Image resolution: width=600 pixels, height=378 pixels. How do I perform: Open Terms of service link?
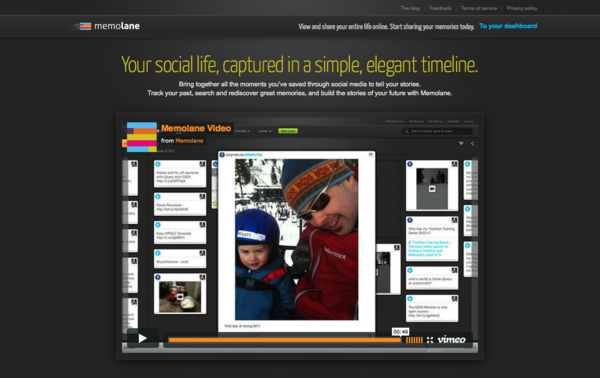(479, 8)
